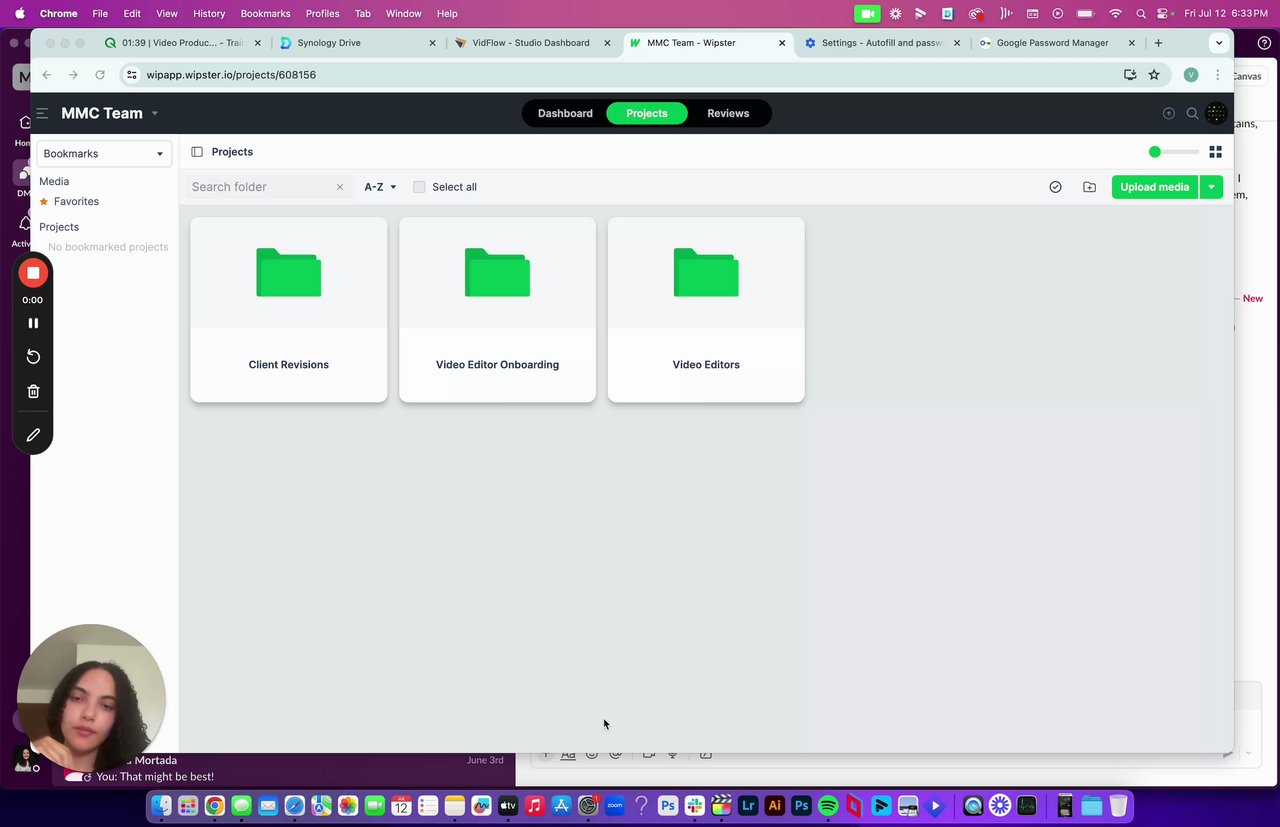Clear the Search folder field with the X

tap(340, 187)
